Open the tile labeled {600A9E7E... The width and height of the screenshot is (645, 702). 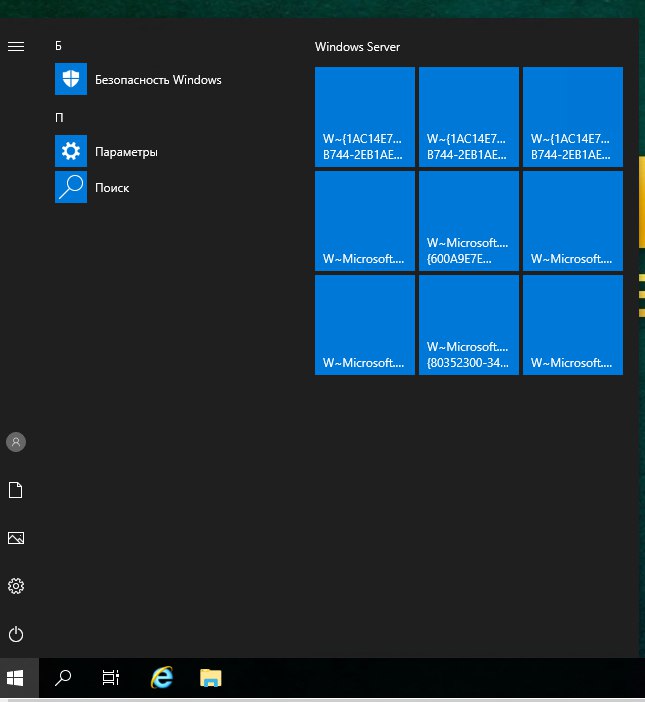pyautogui.click(x=469, y=221)
